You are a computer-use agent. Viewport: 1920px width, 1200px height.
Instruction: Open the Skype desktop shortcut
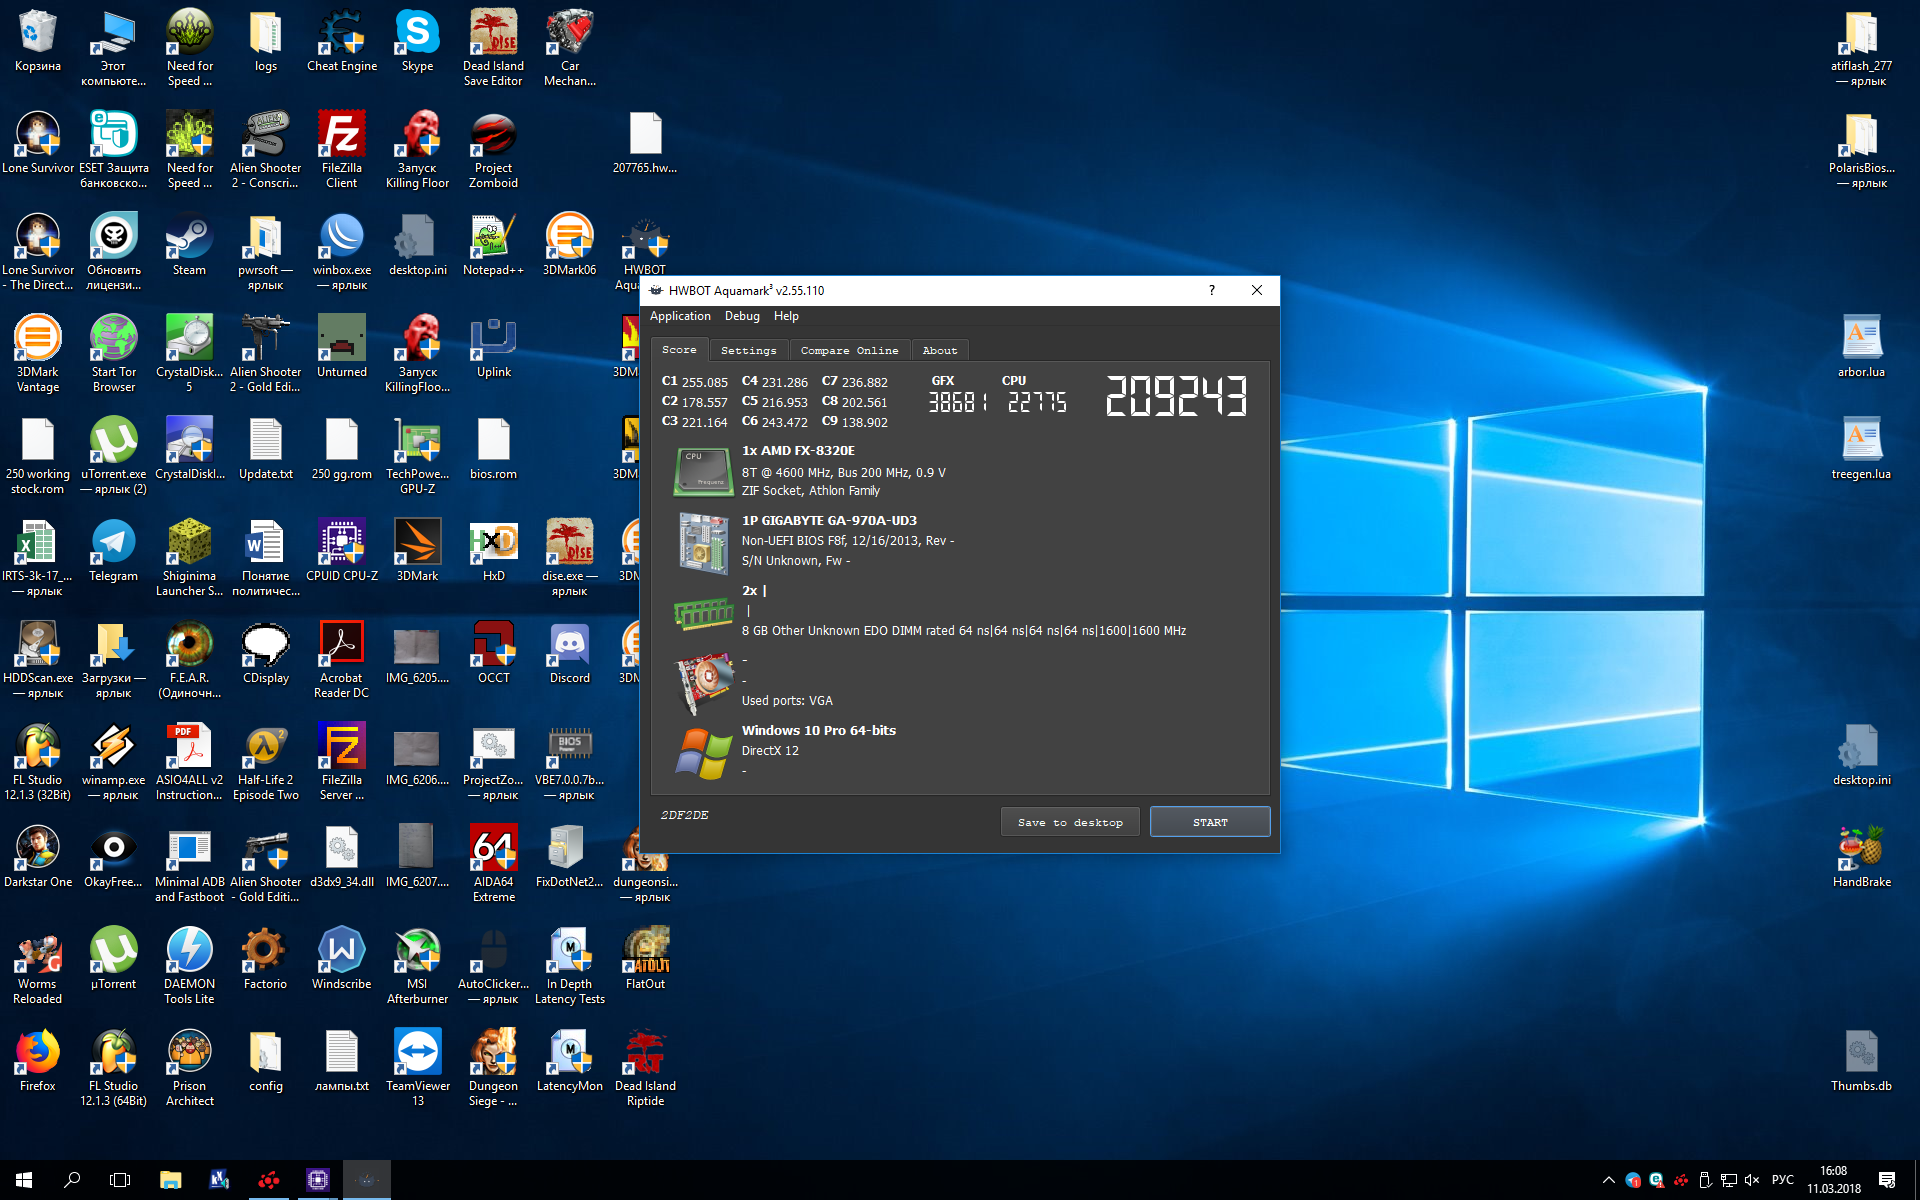(x=417, y=41)
